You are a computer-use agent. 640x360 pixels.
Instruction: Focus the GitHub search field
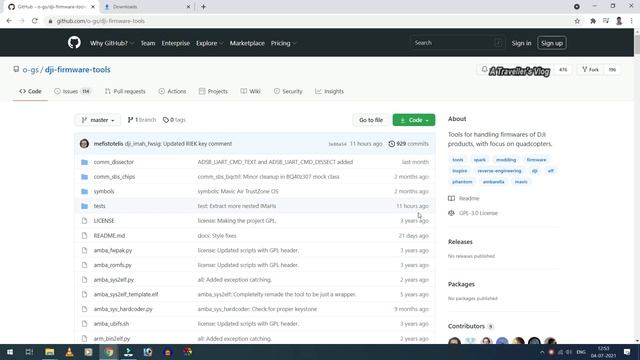(x=457, y=43)
